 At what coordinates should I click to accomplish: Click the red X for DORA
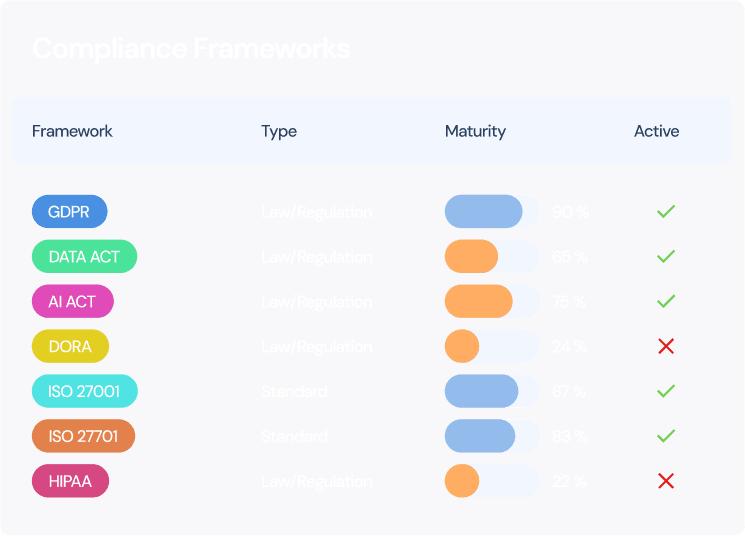coord(666,346)
